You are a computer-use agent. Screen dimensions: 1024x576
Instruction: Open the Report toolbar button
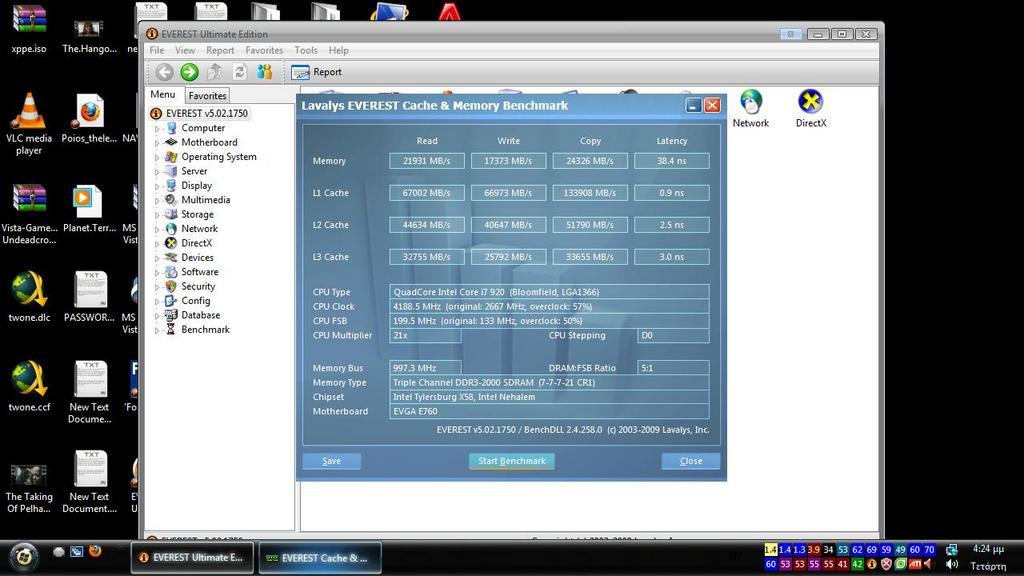[x=317, y=72]
